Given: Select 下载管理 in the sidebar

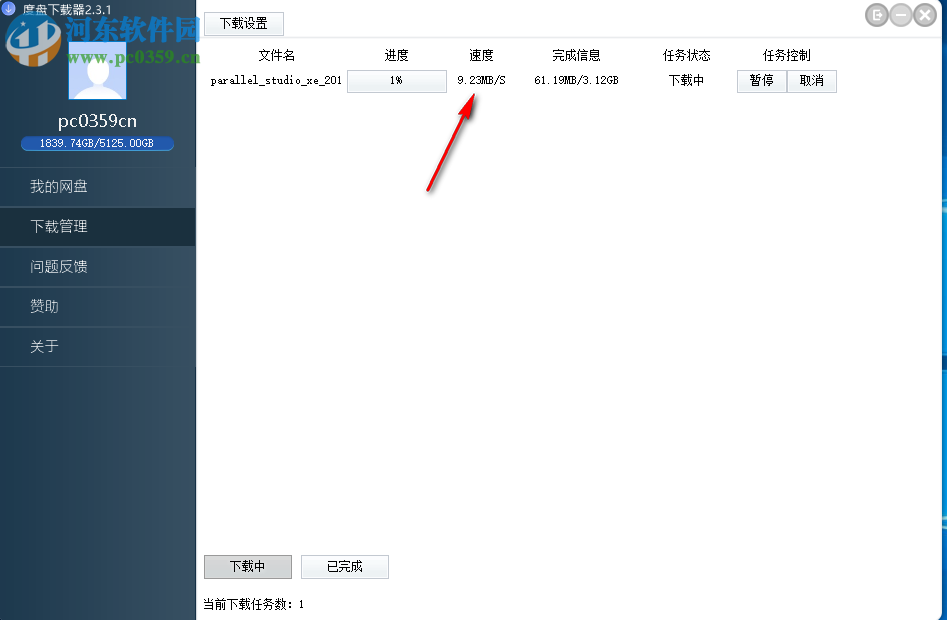Looking at the screenshot, I should coord(60,226).
